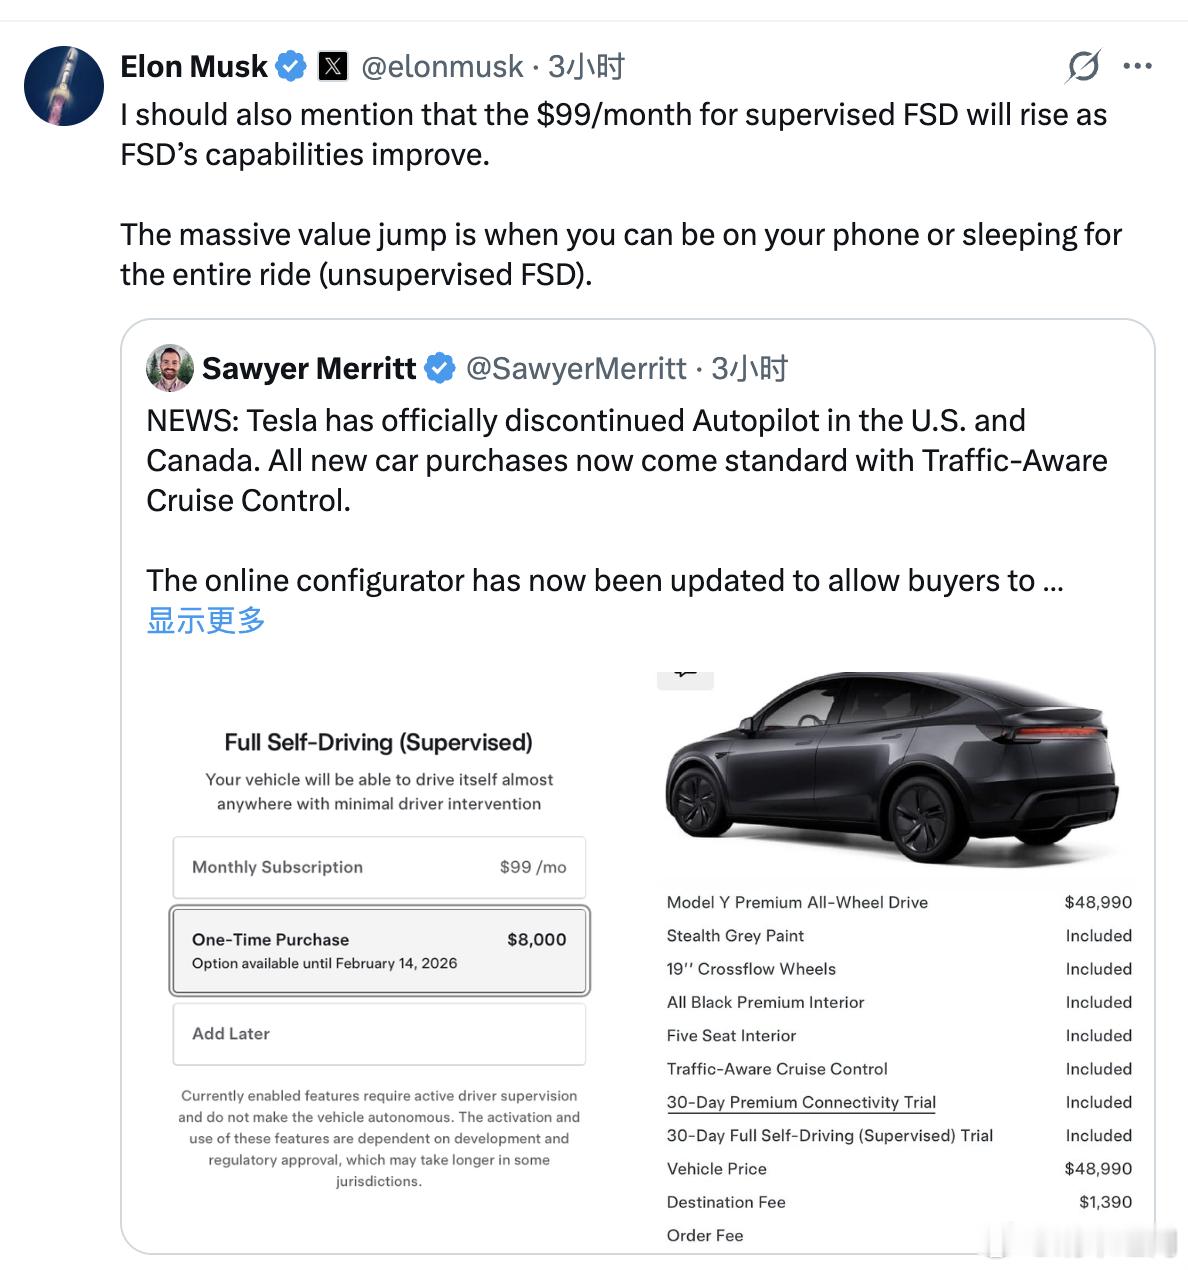Select the Monthly Subscription $99/mo option
The width and height of the screenshot is (1188, 1270).
379,867
